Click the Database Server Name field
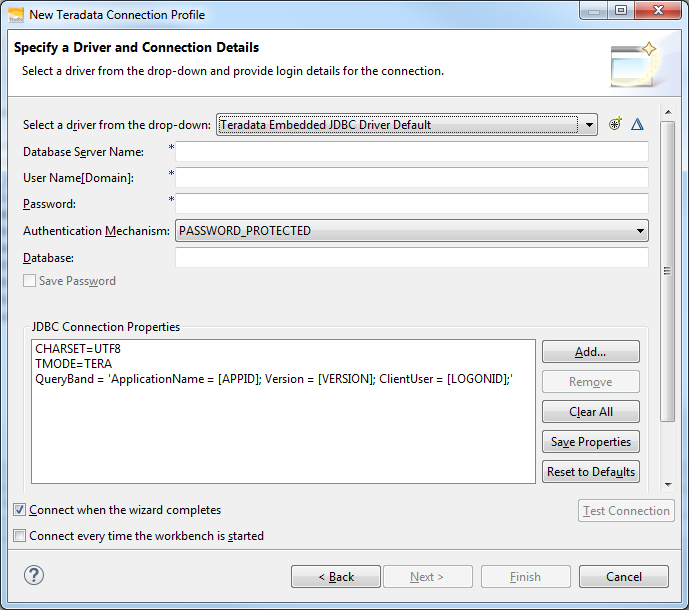Image resolution: width=689 pixels, height=610 pixels. [x=411, y=152]
